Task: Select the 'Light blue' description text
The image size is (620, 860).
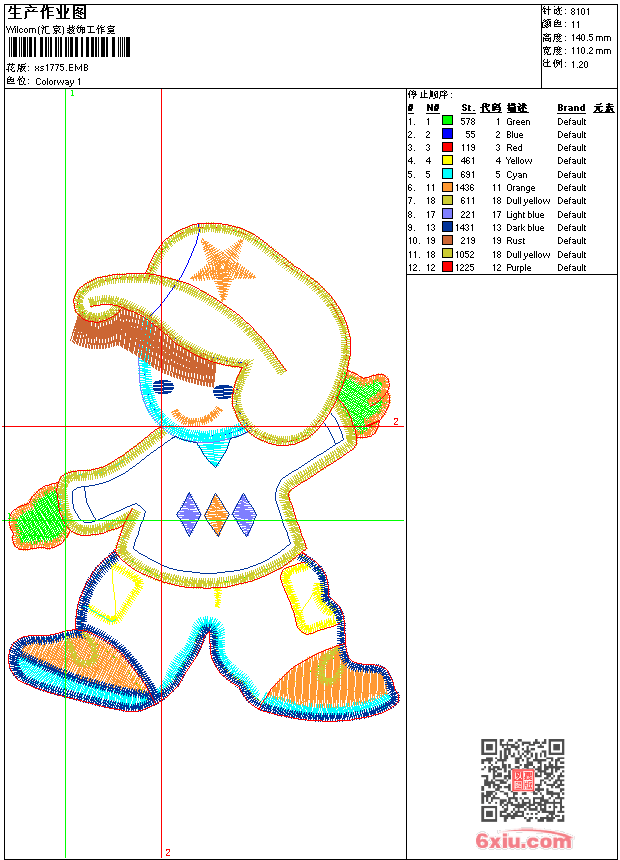Action: (525, 215)
